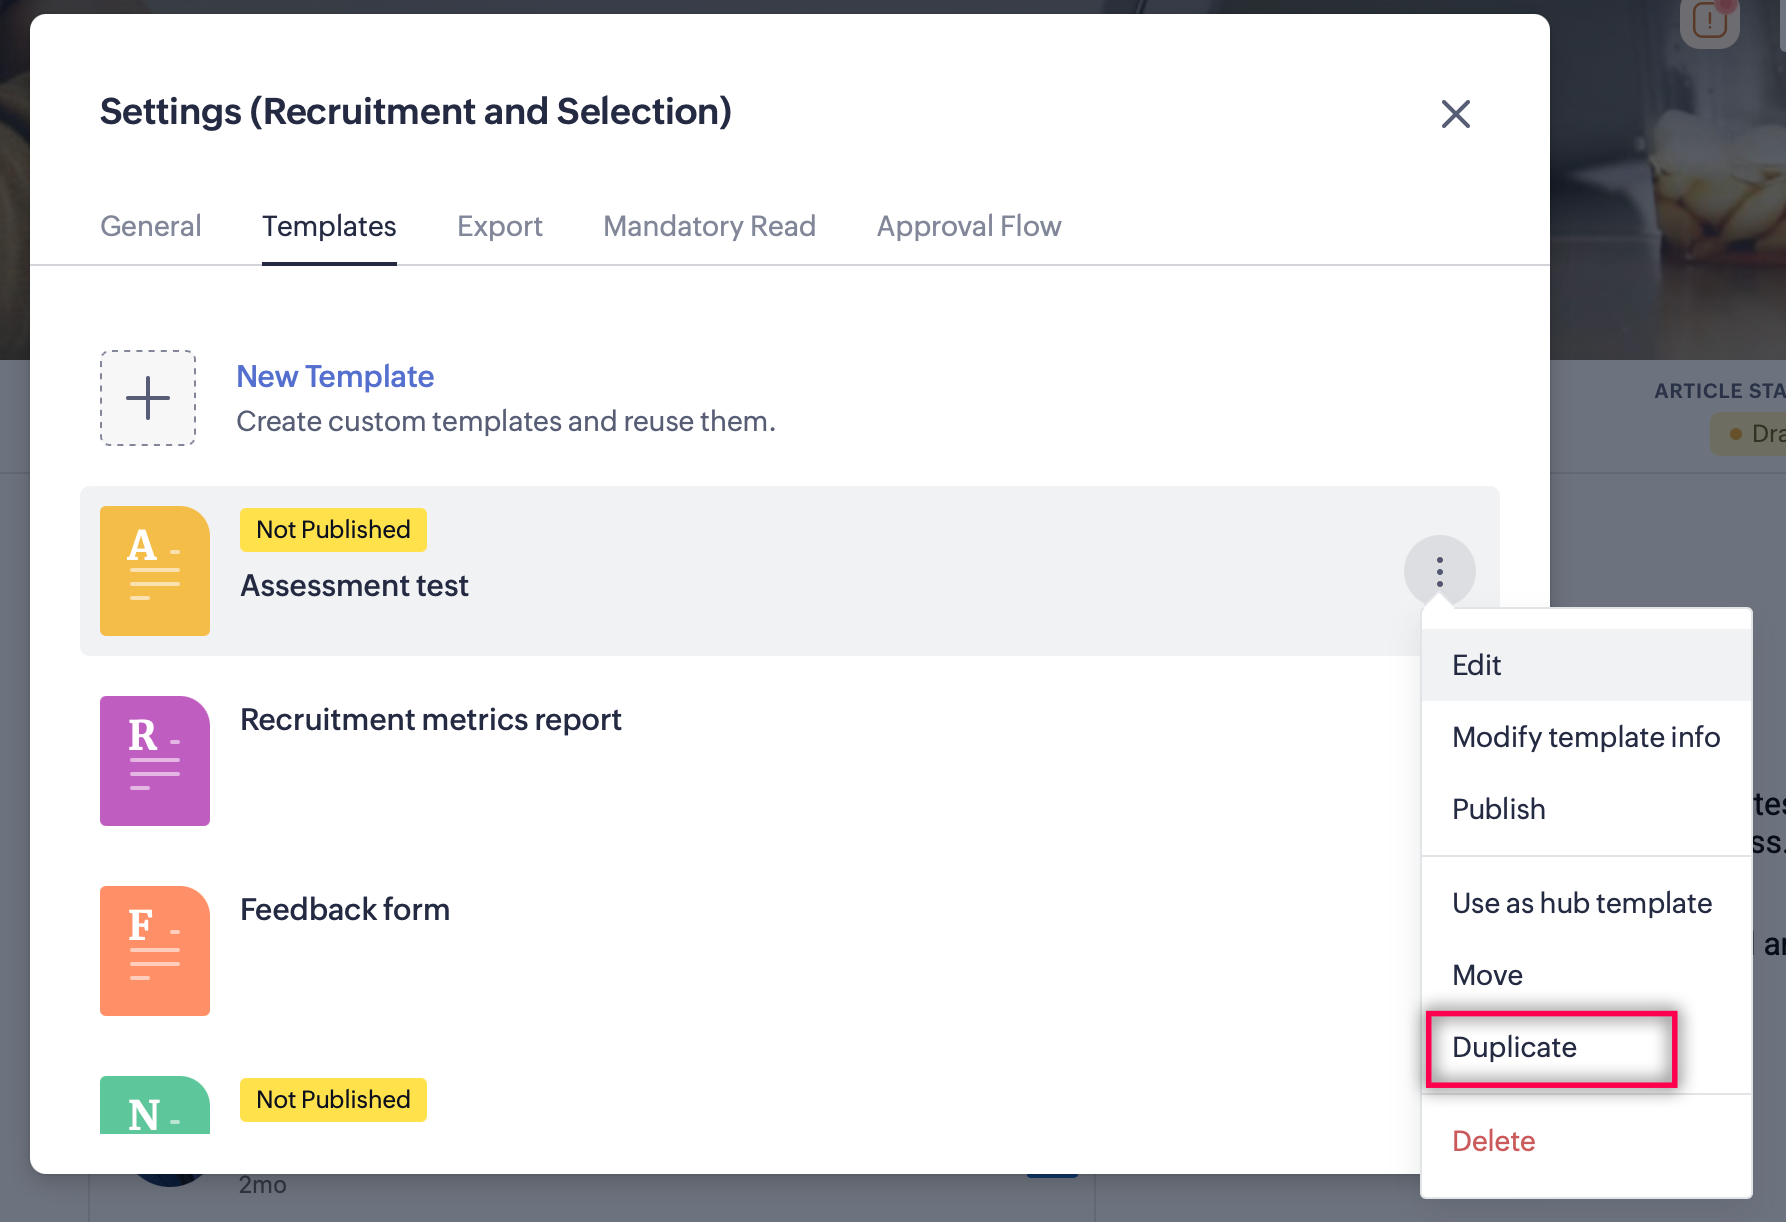The width and height of the screenshot is (1786, 1222).
Task: Select Modify template info option
Action: click(1586, 737)
